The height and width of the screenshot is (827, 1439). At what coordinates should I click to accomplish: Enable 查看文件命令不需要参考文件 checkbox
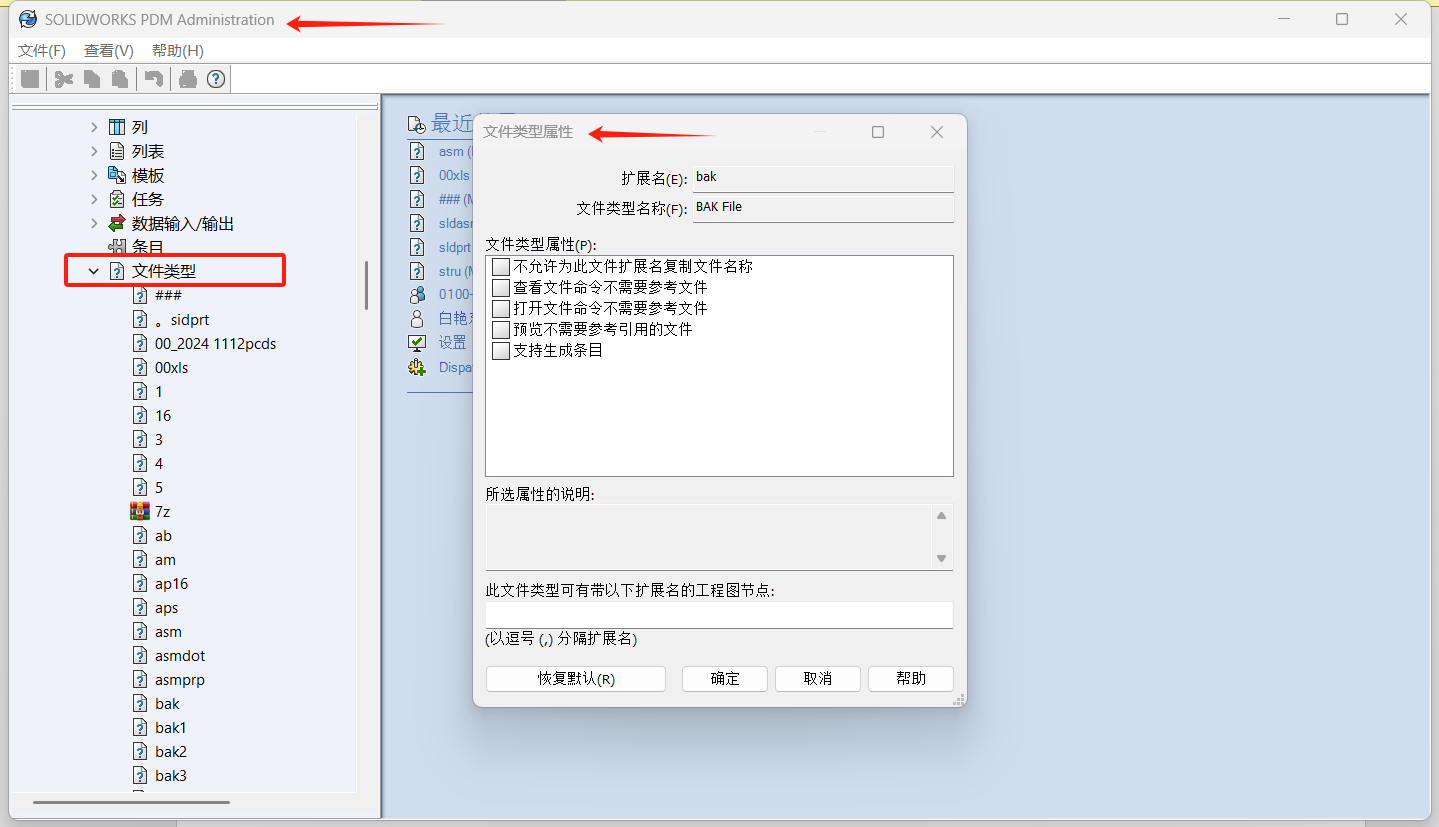pos(501,288)
